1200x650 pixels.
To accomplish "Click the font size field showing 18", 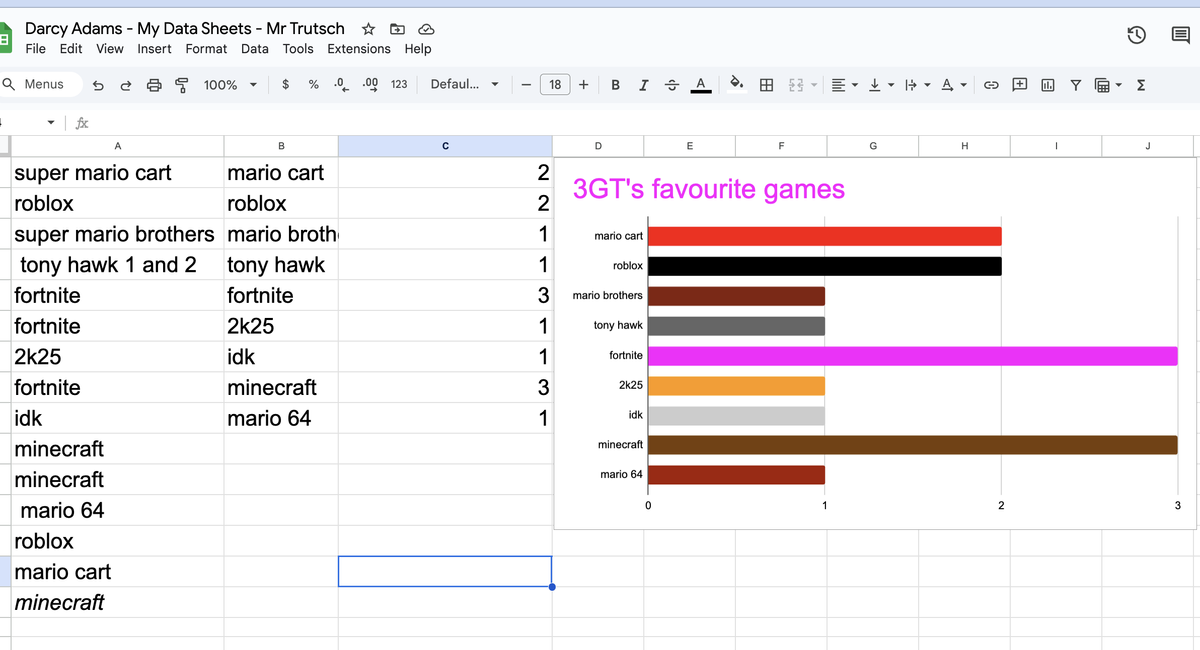I will [x=555, y=85].
